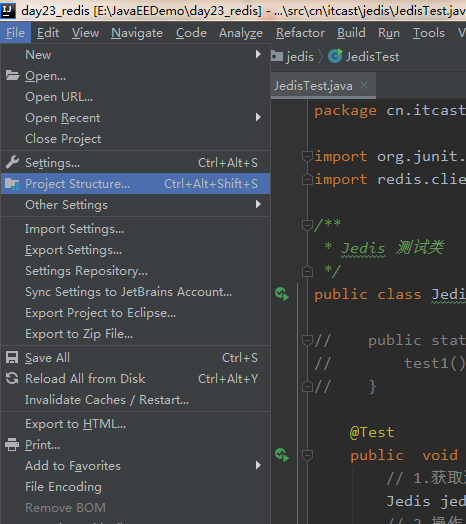Collapse the import block fold marker

307,156
